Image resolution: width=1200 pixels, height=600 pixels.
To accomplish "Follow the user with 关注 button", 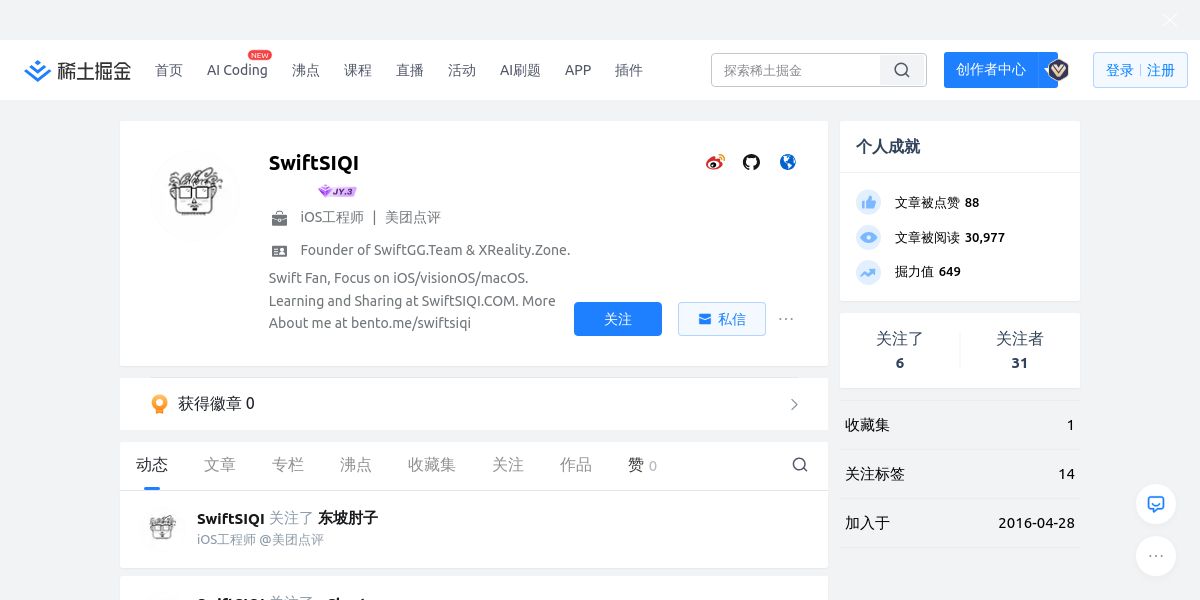I will pyautogui.click(x=618, y=319).
